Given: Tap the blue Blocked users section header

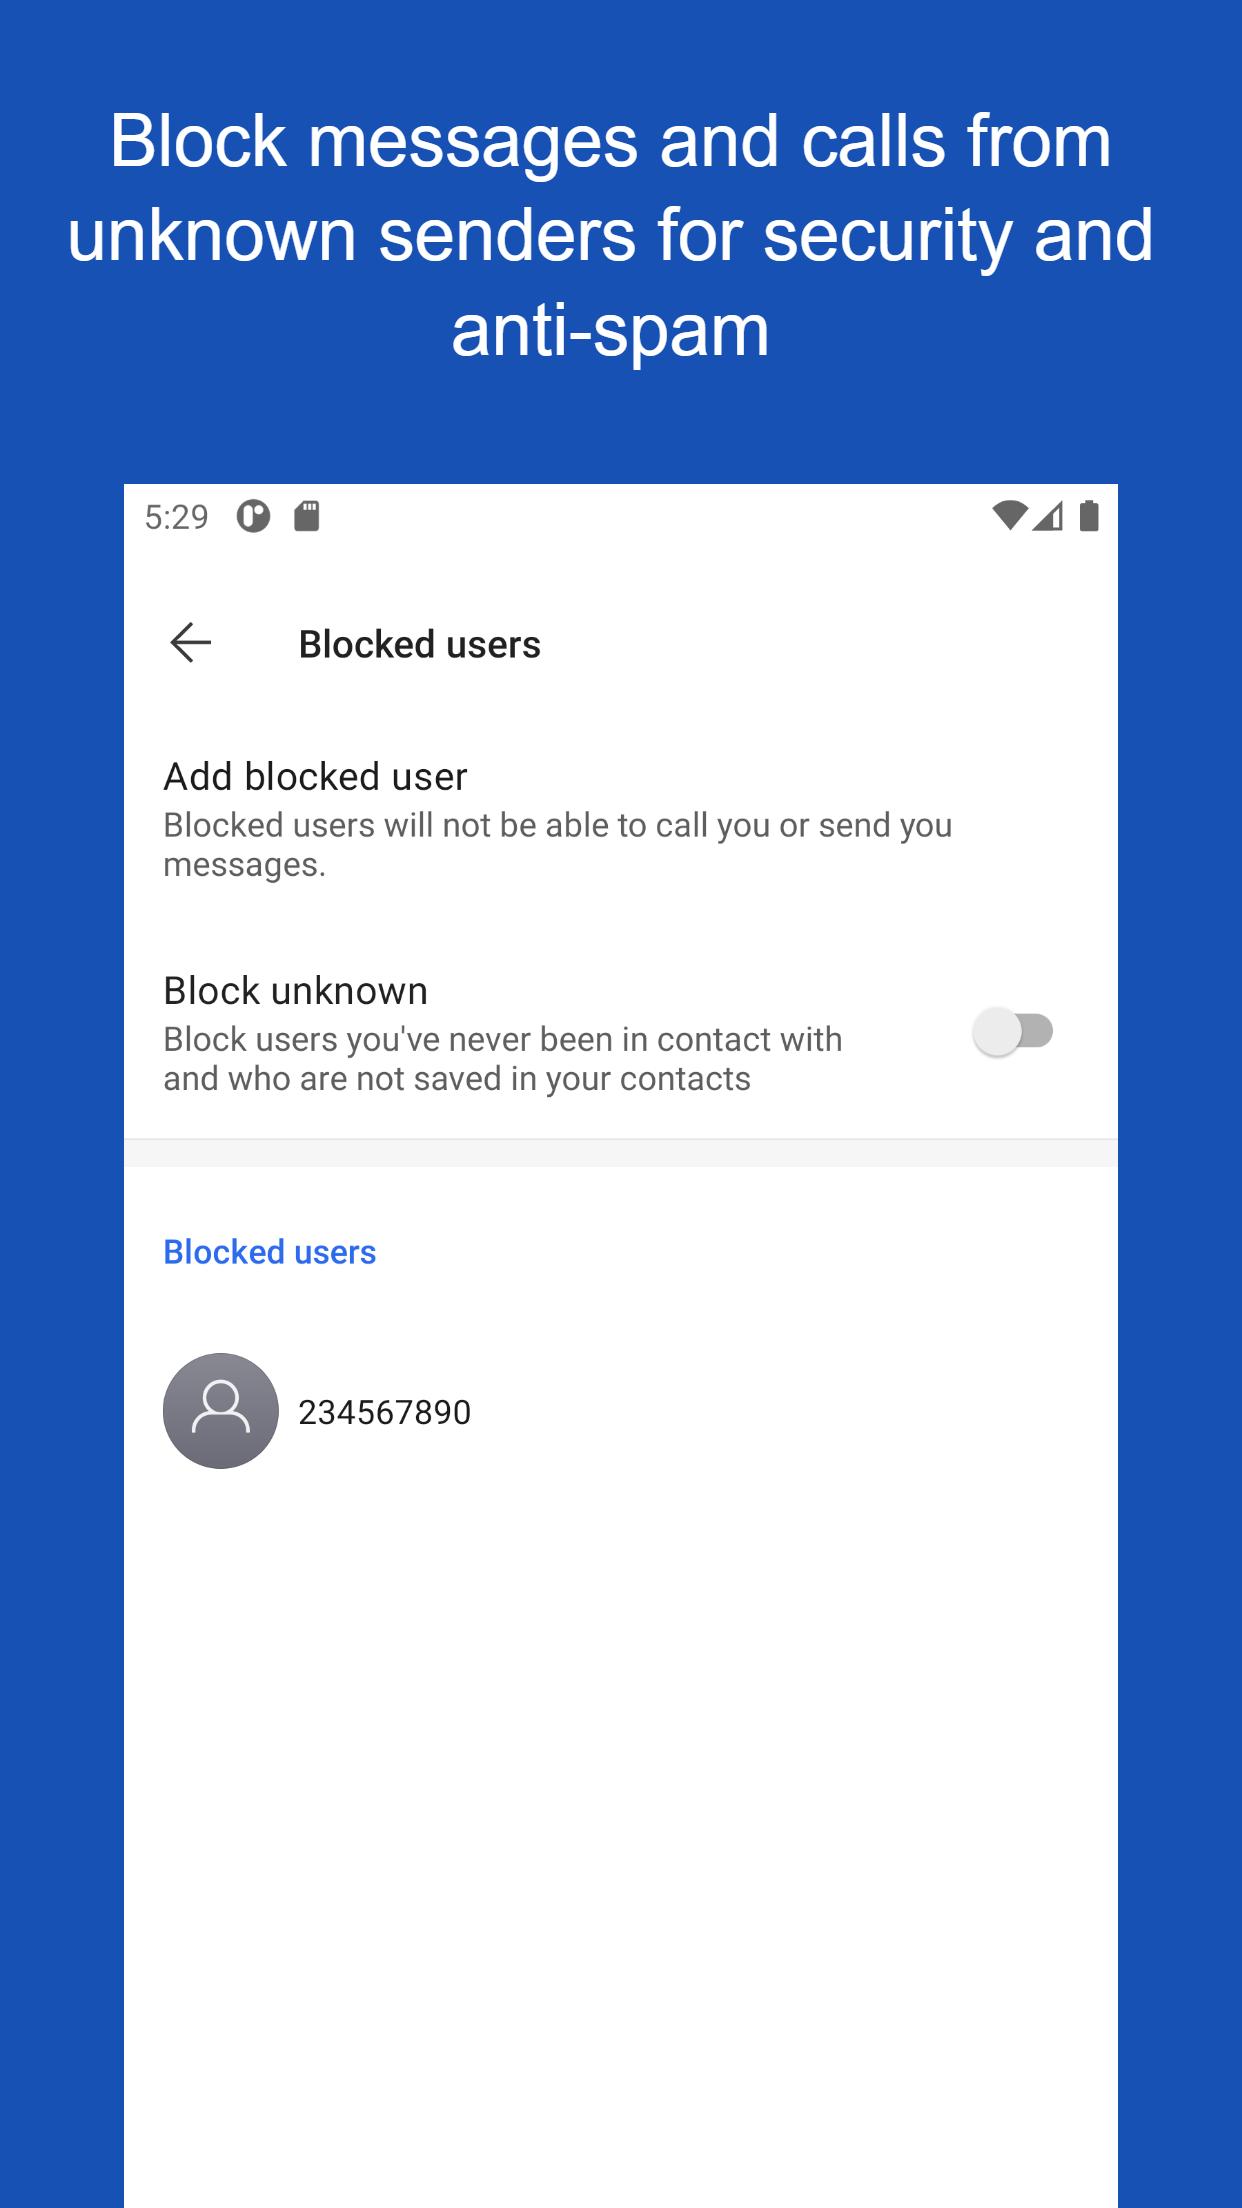Looking at the screenshot, I should pos(270,1252).
